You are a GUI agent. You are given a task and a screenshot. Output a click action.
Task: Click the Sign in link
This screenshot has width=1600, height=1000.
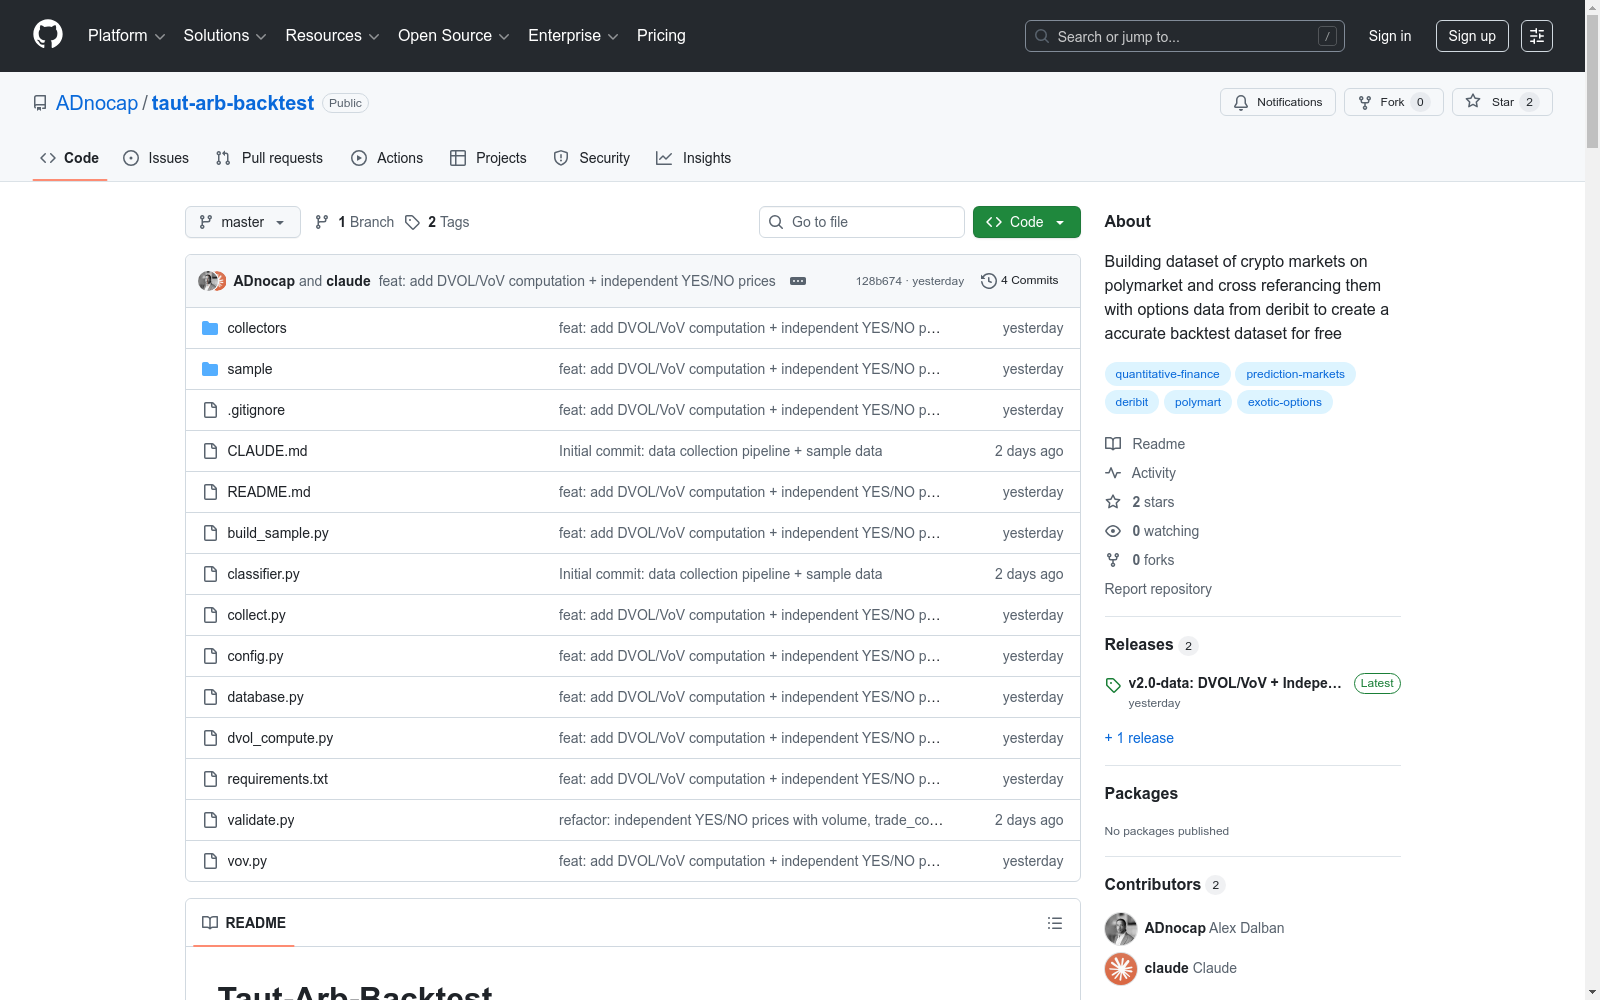(1390, 36)
